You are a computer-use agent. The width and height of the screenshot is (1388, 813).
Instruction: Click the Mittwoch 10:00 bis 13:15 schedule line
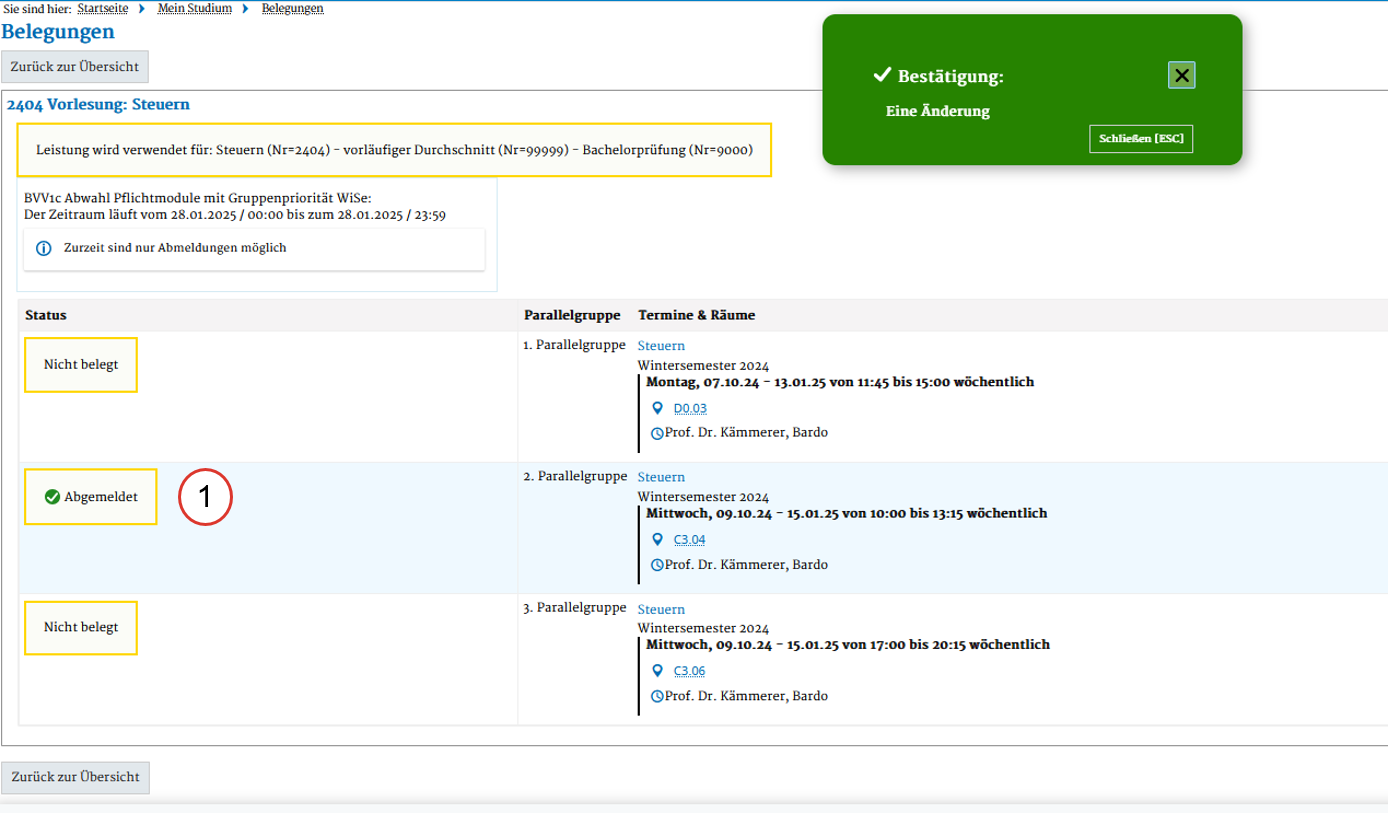[x=846, y=514]
